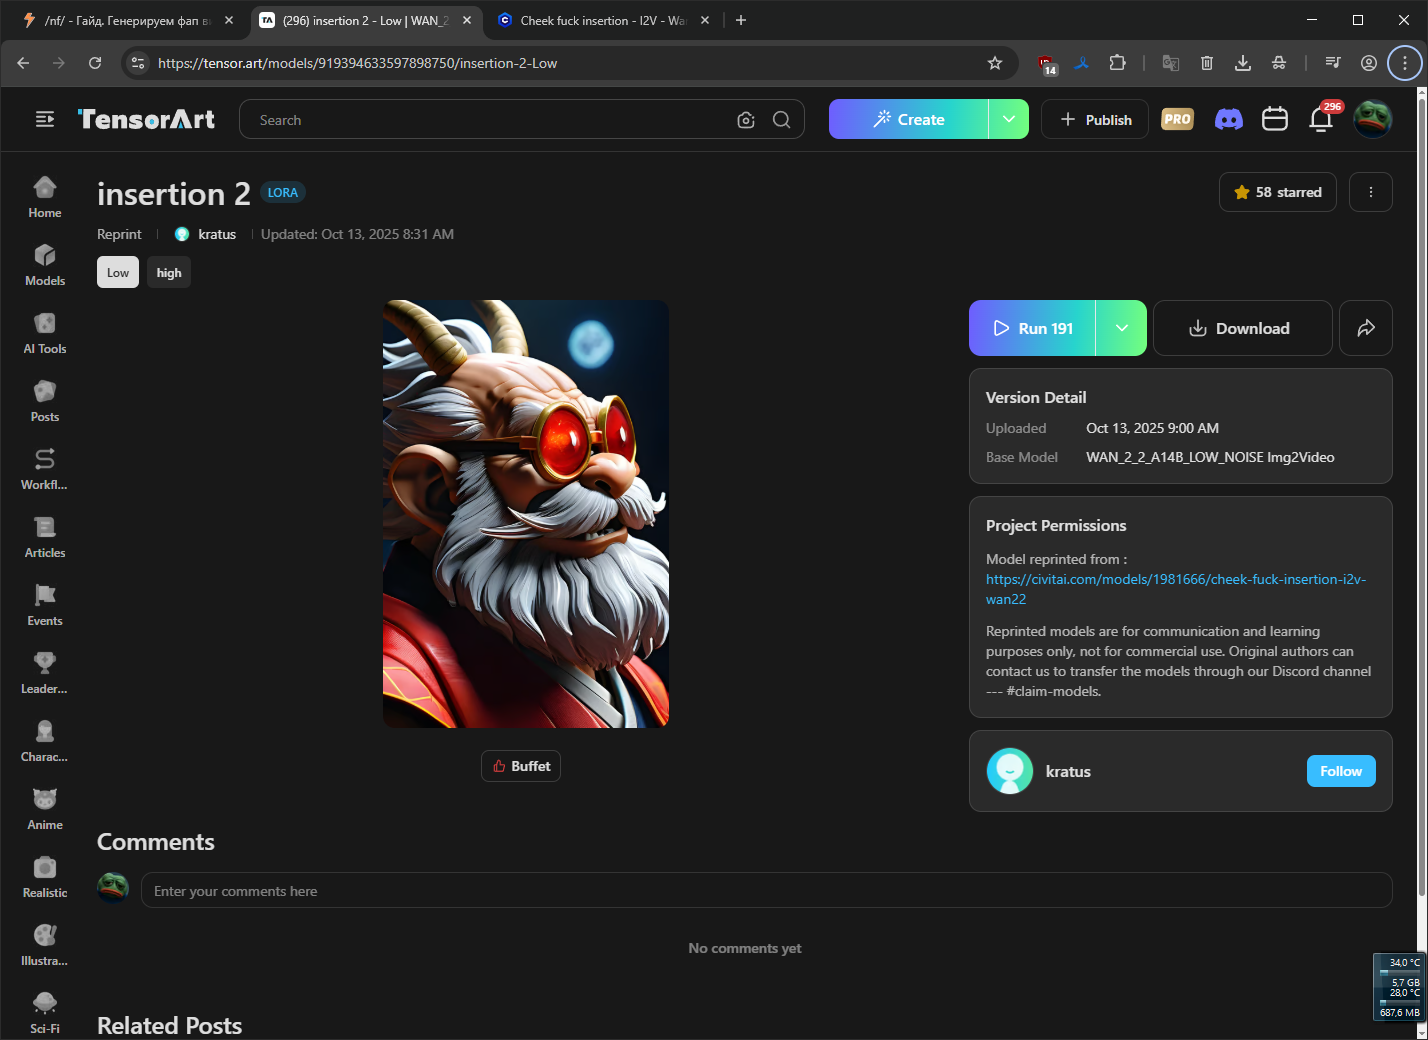Go to Home in the sidebar
Viewport: 1428px width, 1040px height.
[45, 198]
